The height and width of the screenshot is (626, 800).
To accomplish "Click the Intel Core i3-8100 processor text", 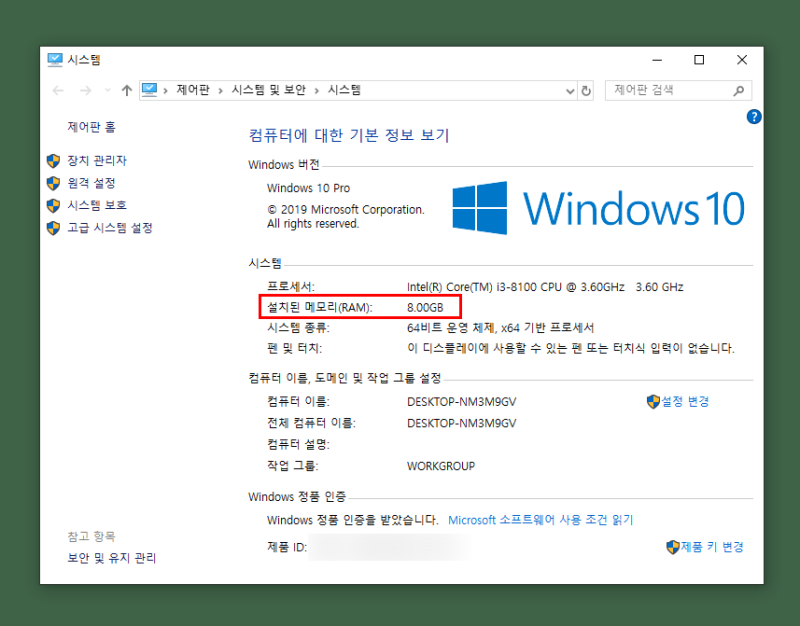I will tap(545, 287).
